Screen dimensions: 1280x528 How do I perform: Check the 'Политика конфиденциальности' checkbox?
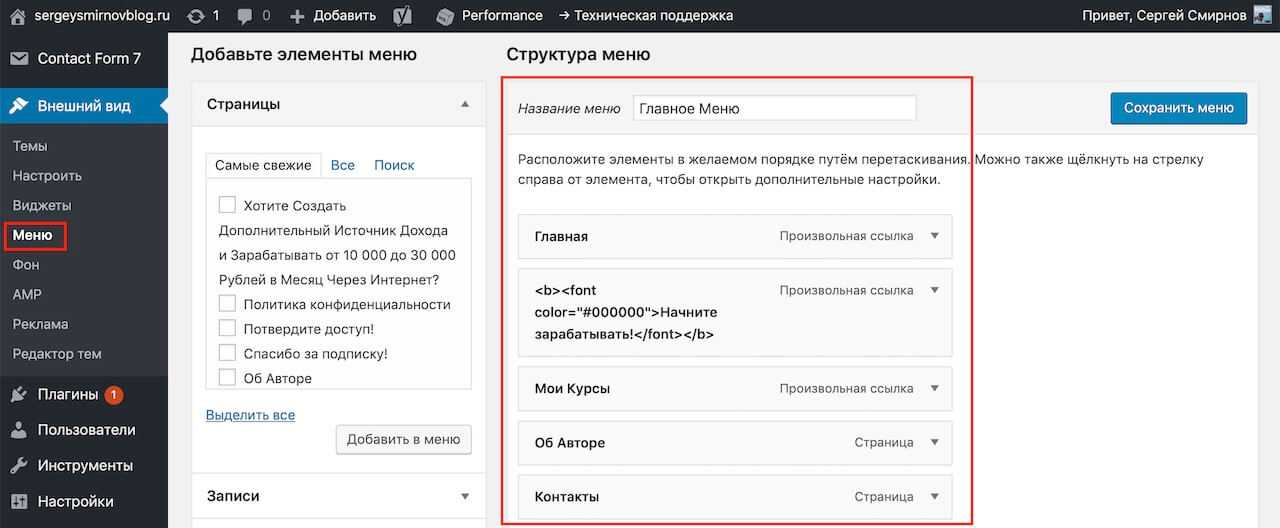pyautogui.click(x=227, y=303)
